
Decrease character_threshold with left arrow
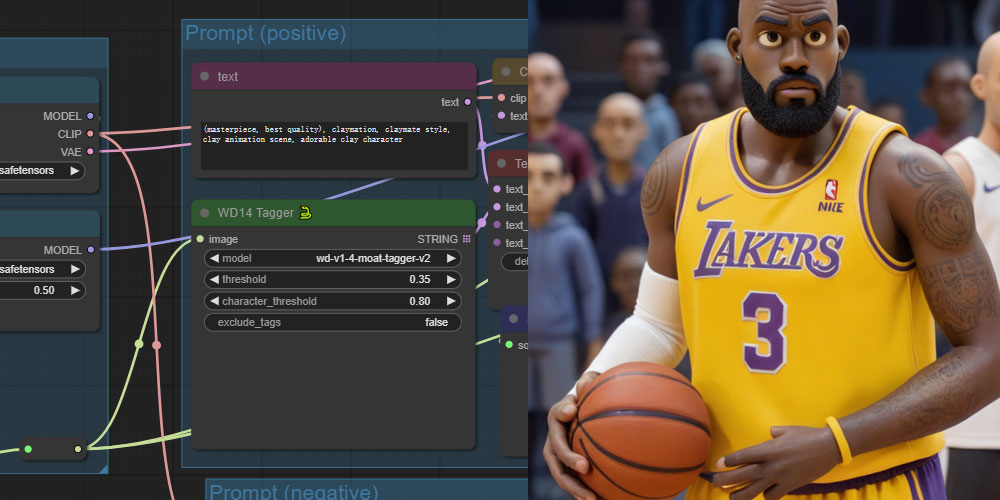(x=214, y=301)
